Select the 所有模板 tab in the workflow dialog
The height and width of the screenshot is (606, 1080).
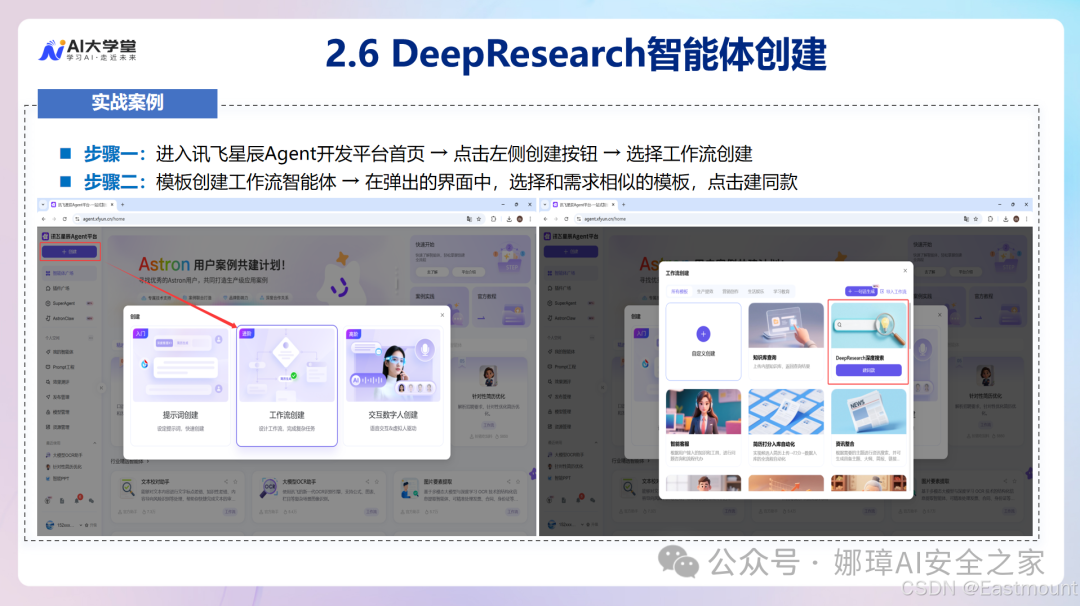tap(679, 291)
